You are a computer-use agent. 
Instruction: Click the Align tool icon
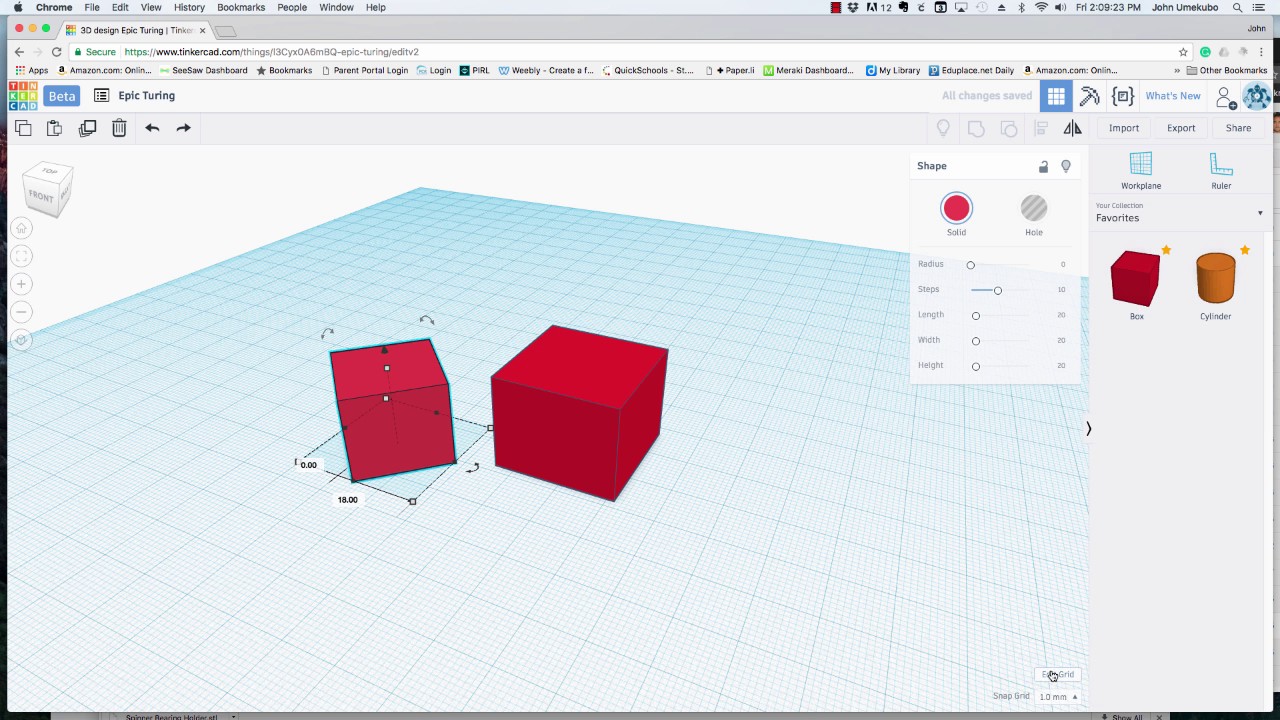[x=1041, y=128]
